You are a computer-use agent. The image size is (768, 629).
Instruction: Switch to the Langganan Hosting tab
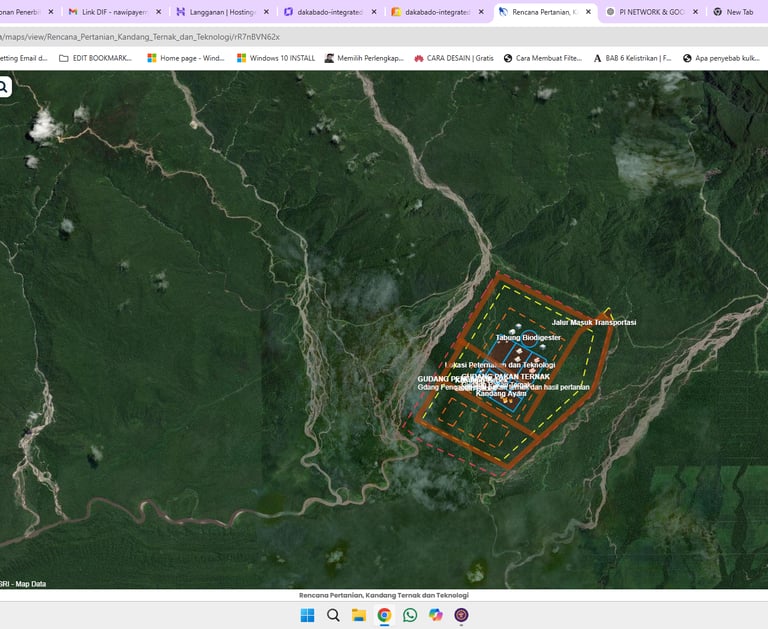[223, 12]
